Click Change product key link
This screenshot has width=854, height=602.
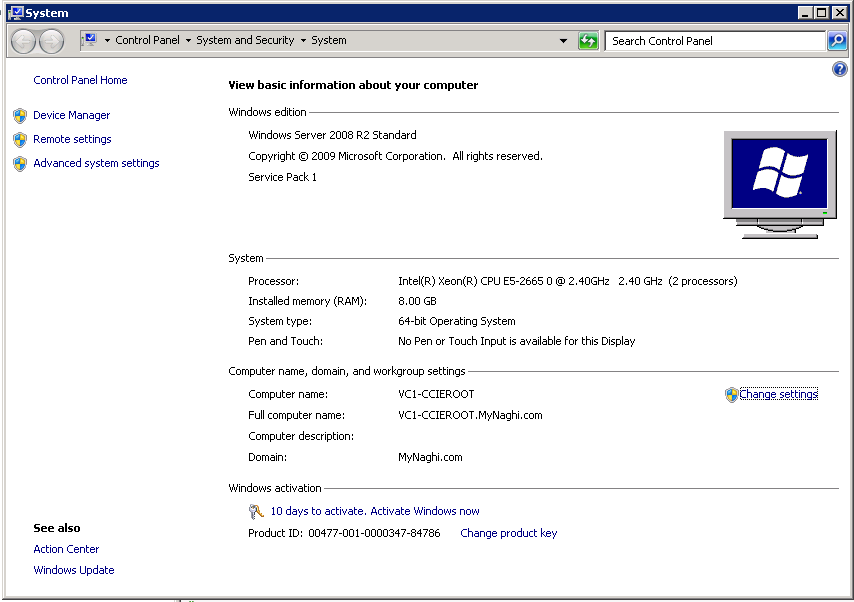pos(508,534)
